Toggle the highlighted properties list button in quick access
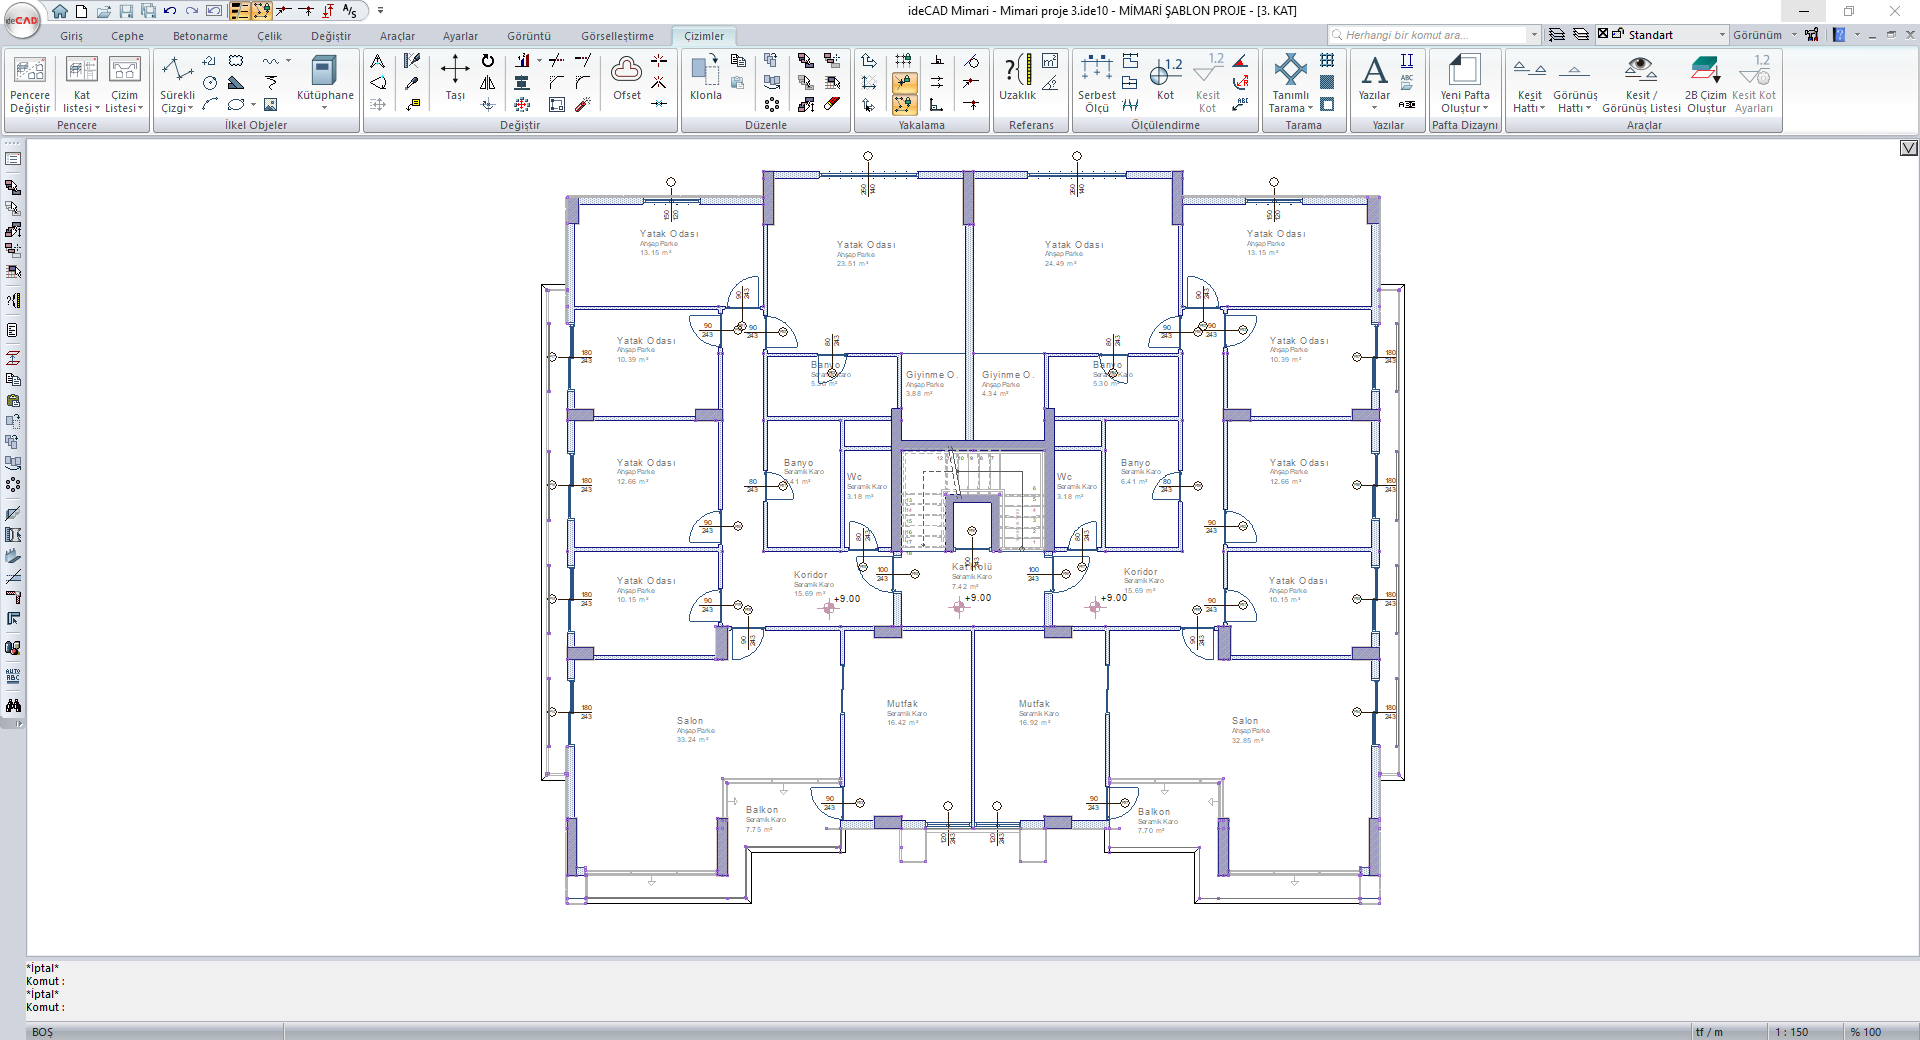Viewport: 1920px width, 1040px height. (x=240, y=11)
